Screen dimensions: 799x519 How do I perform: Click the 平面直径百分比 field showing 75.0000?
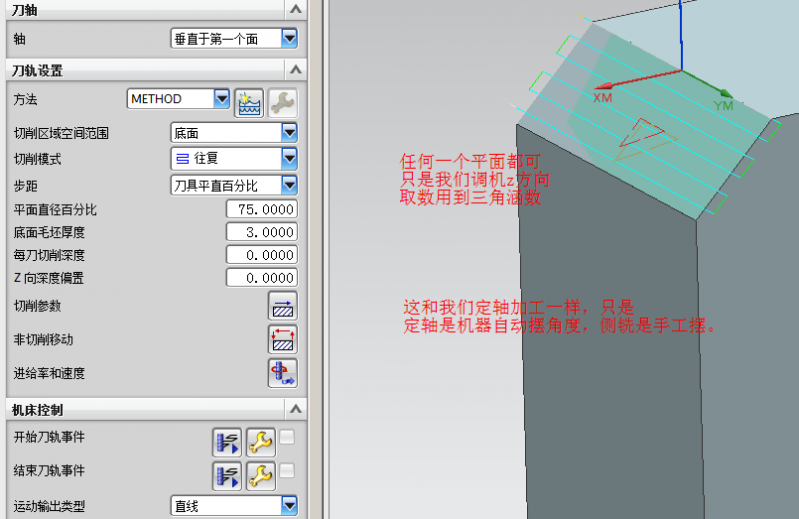pyautogui.click(x=262, y=210)
